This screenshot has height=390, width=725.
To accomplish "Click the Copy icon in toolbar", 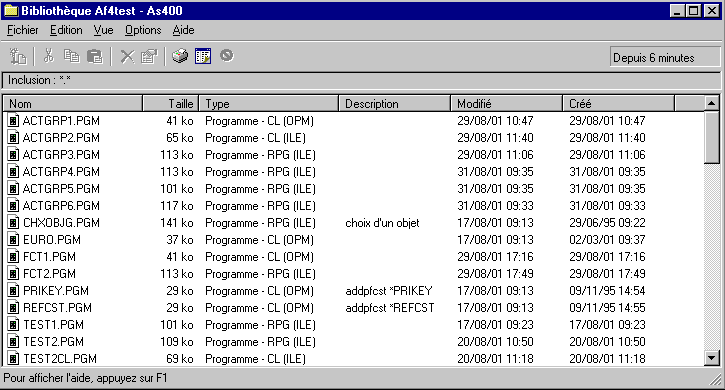I will pos(72,56).
